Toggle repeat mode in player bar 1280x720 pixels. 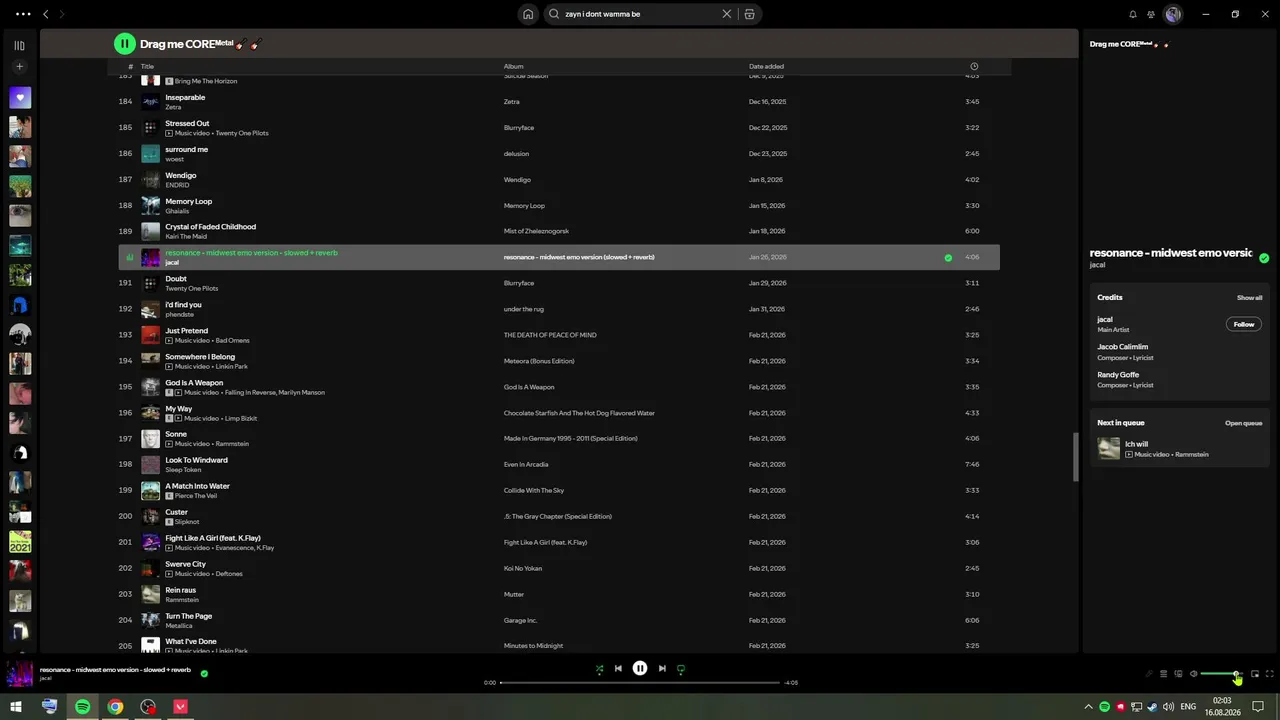click(681, 669)
